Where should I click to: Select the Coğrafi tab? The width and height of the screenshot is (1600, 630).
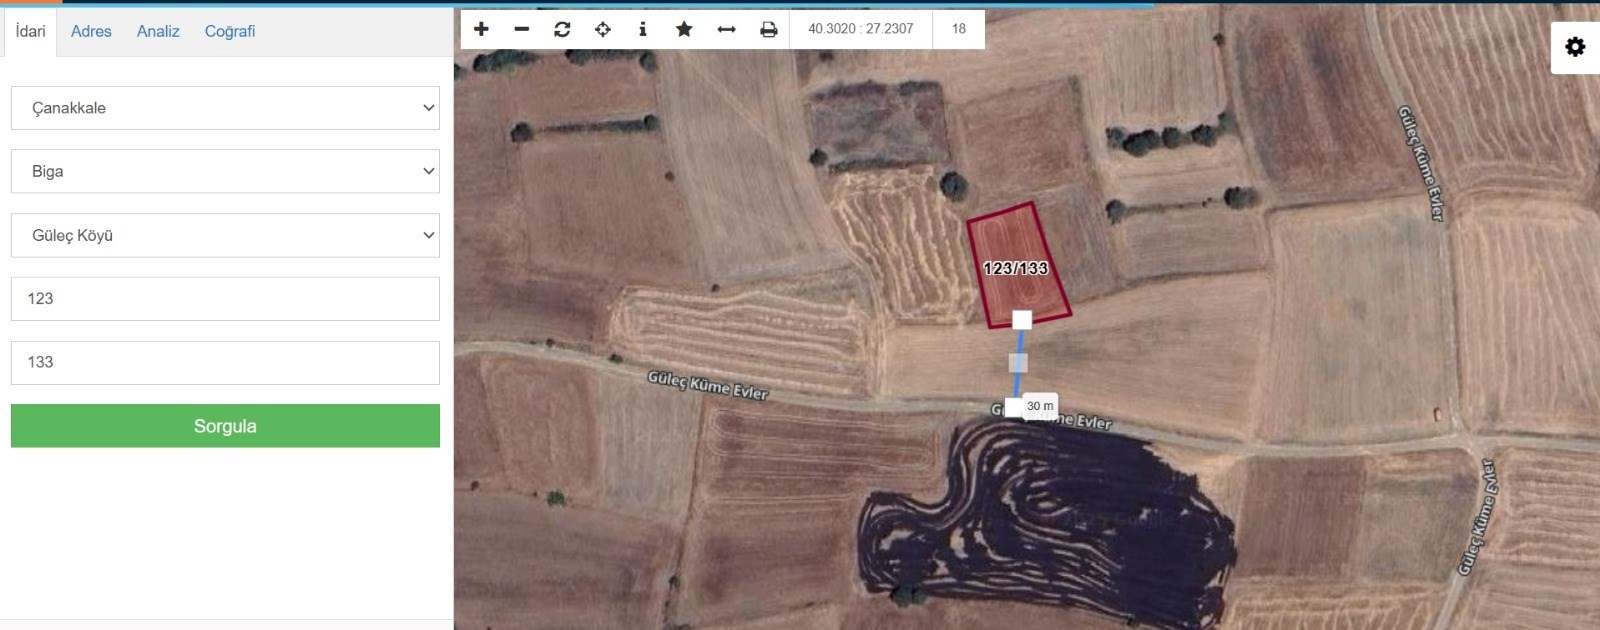tap(230, 31)
